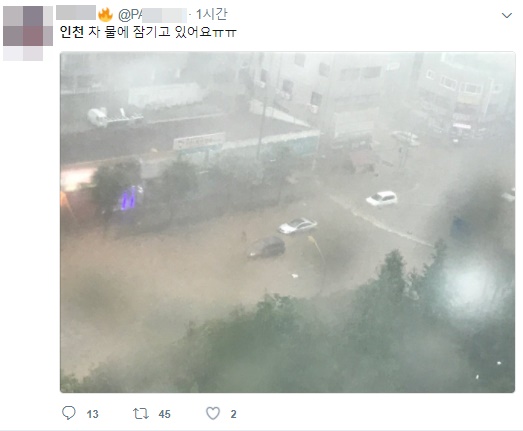The image size is (523, 431).
Task: Click the white hatchback car in the photo
Action: 382,198
